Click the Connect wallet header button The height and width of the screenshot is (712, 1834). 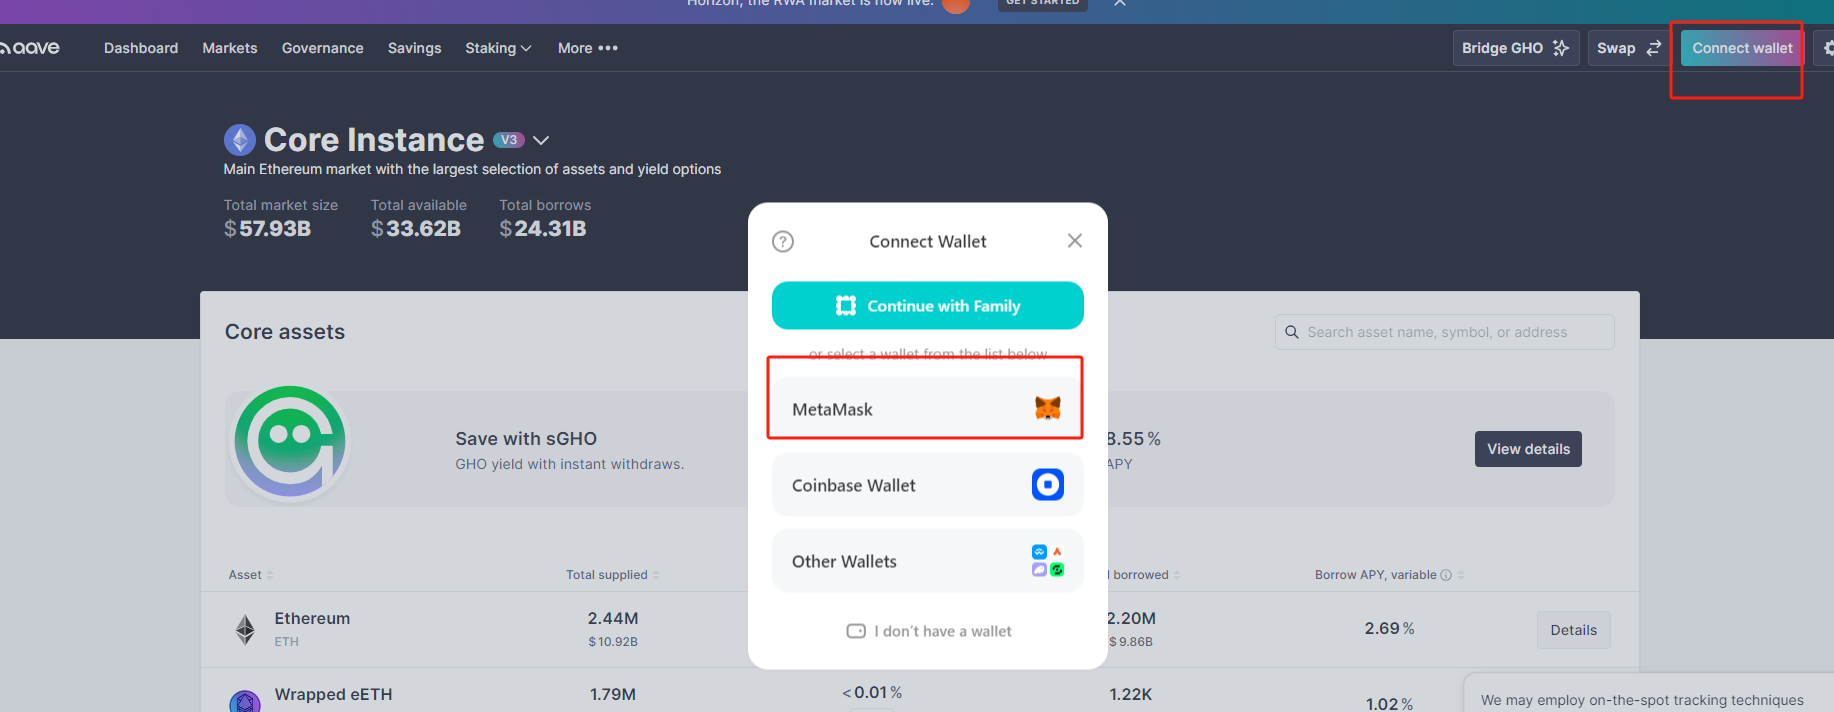click(x=1743, y=48)
